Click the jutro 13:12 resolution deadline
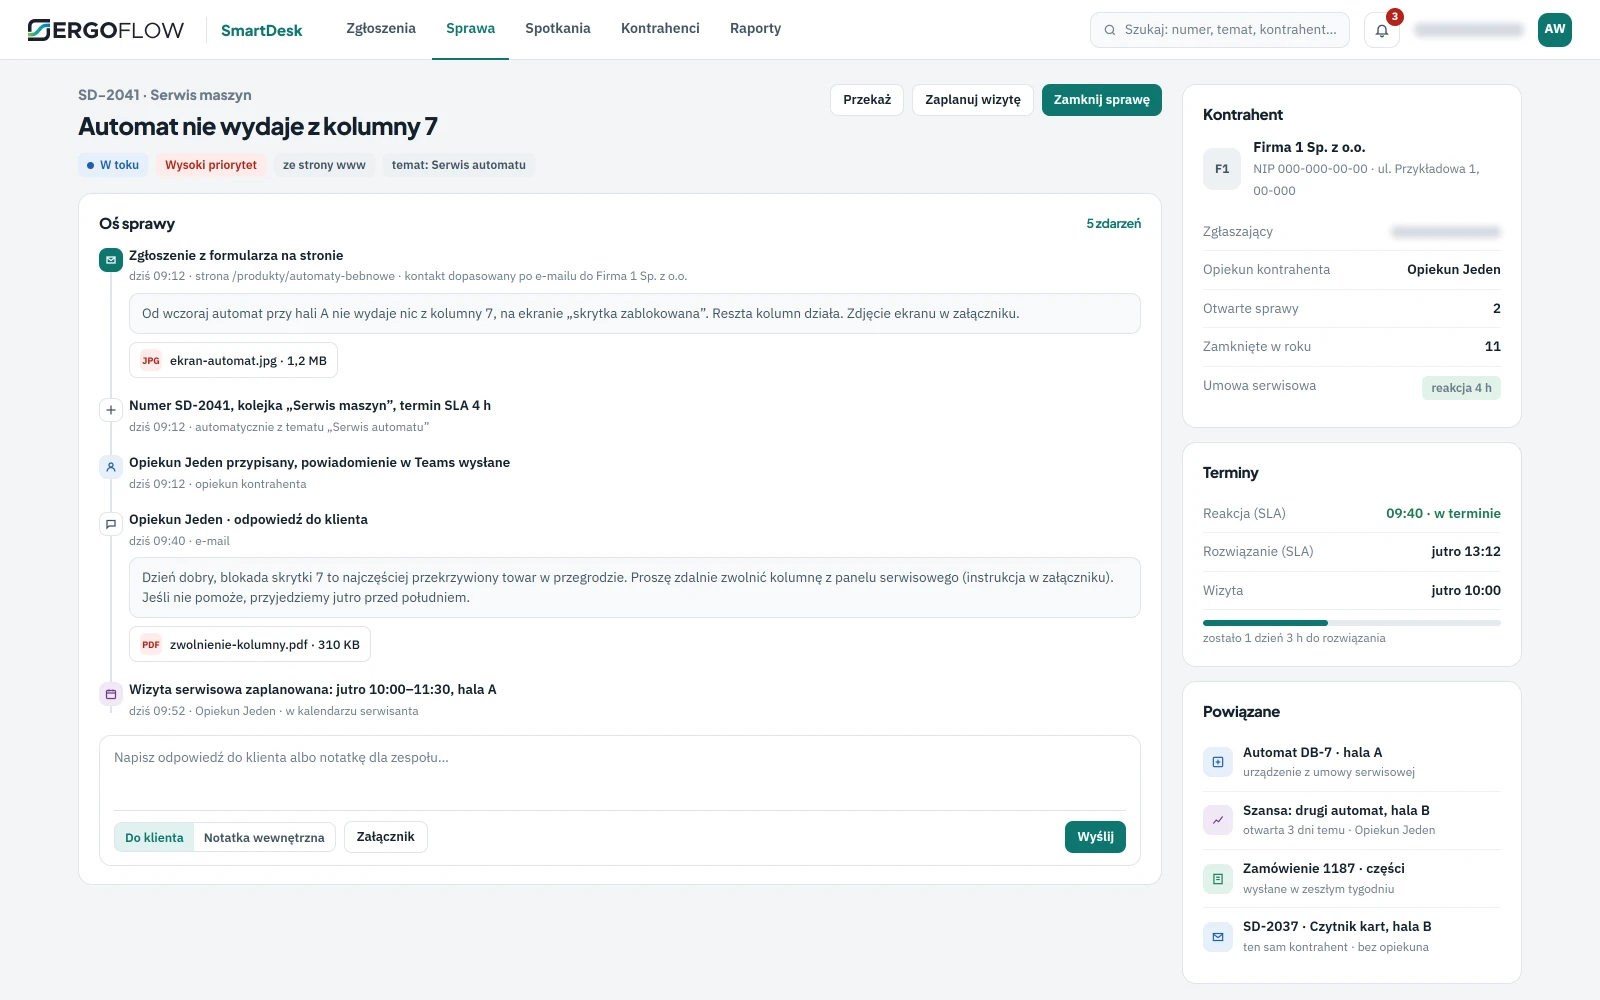 click(x=1465, y=552)
